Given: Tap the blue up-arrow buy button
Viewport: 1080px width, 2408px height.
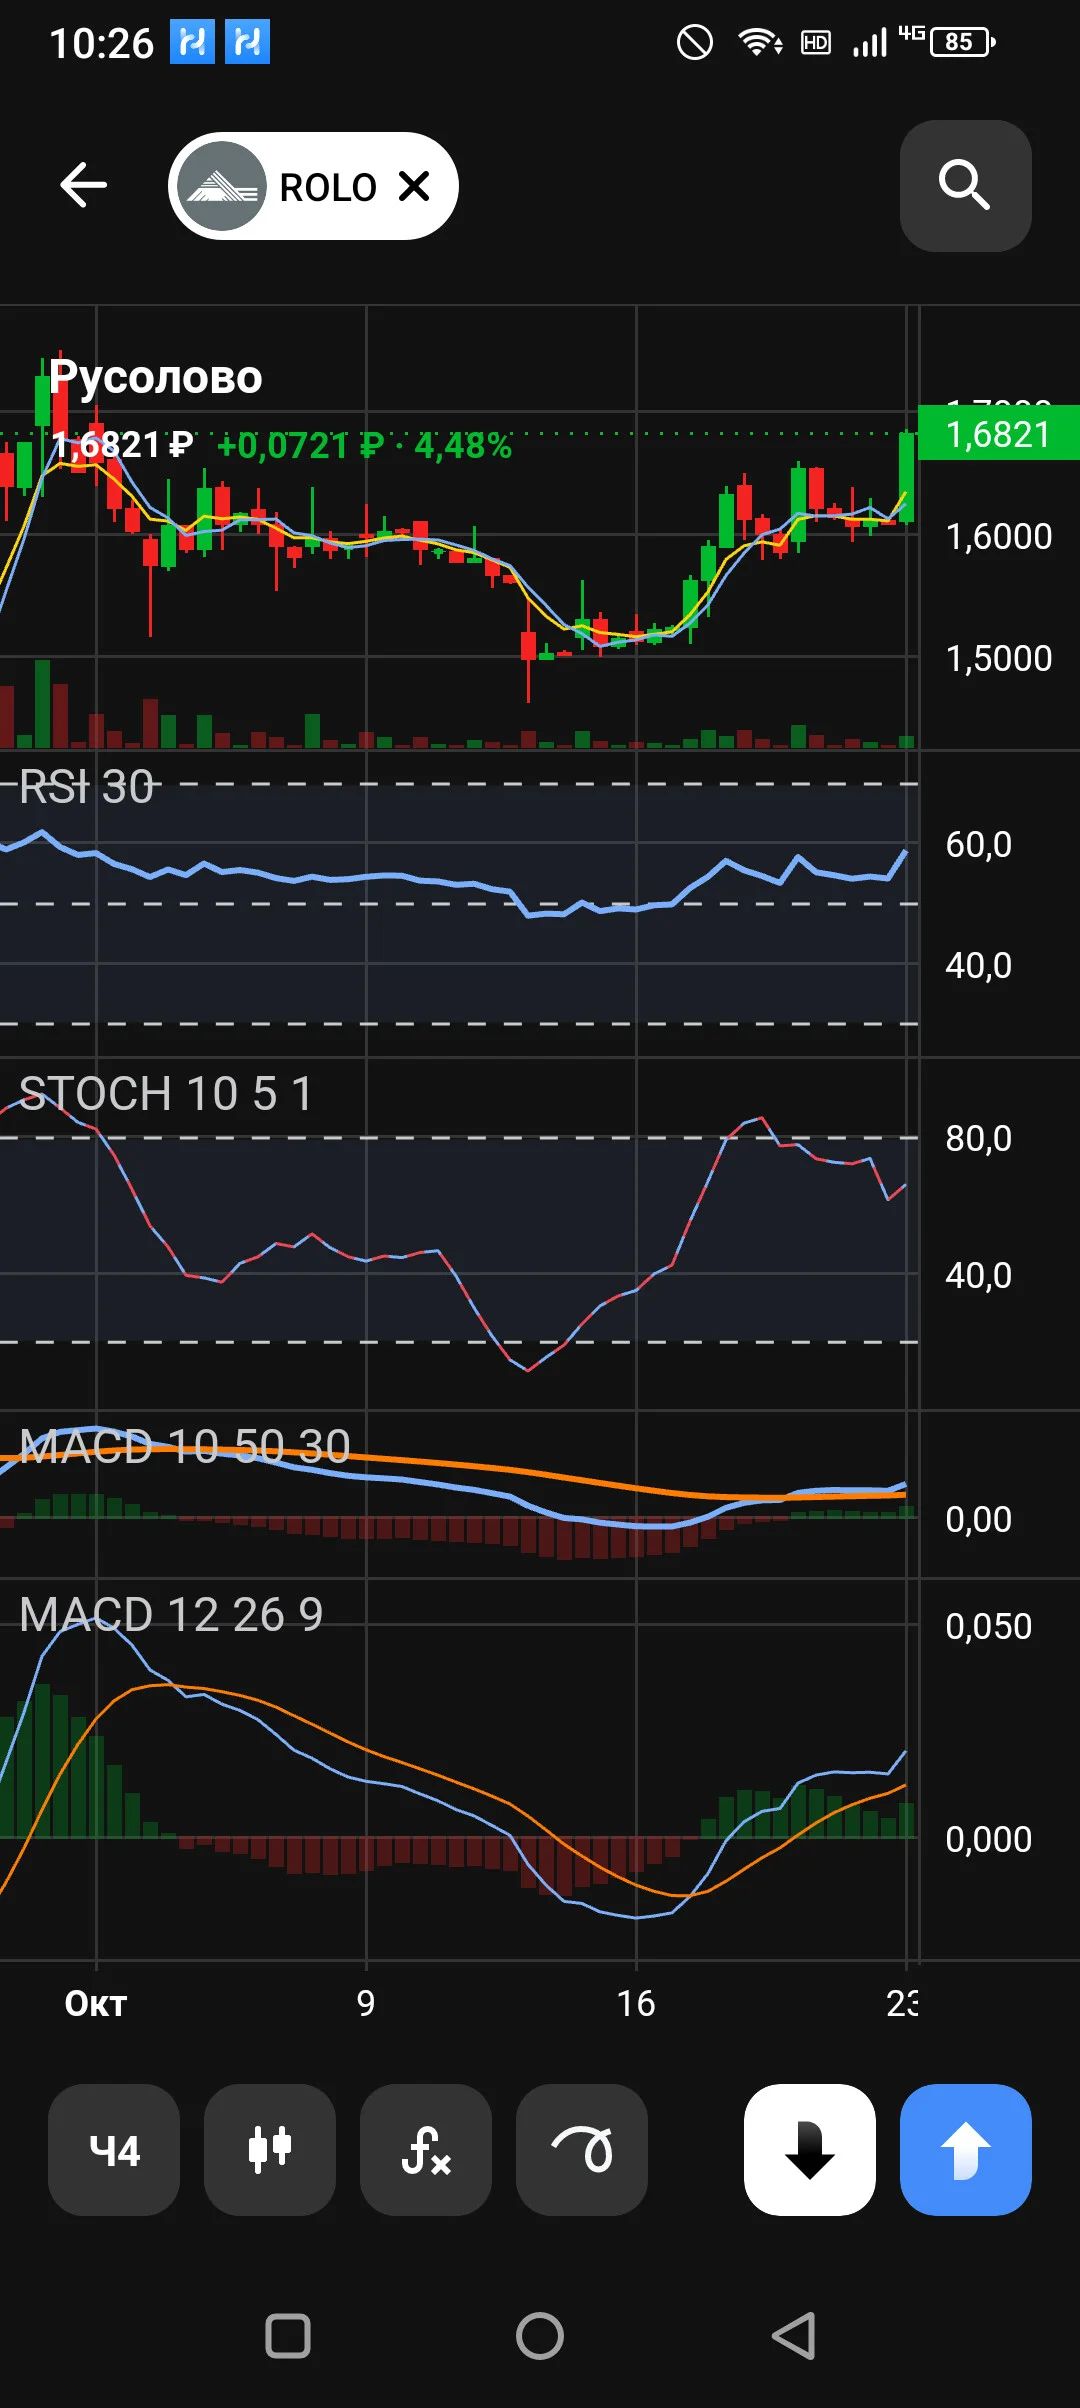Looking at the screenshot, I should coord(966,2149).
